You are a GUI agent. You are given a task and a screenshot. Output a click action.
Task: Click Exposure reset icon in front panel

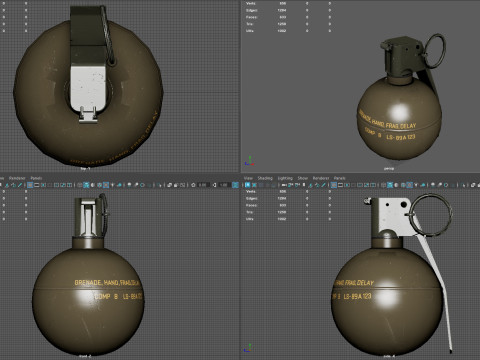[x=193, y=185]
